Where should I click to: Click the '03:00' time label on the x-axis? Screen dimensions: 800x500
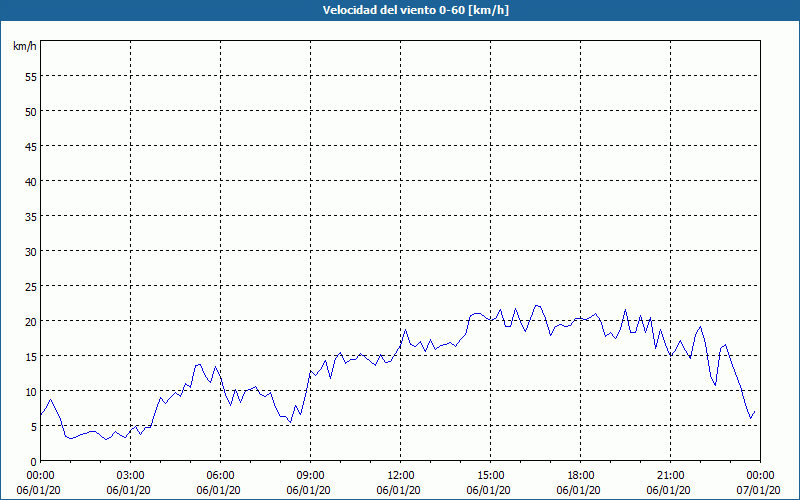(130, 476)
